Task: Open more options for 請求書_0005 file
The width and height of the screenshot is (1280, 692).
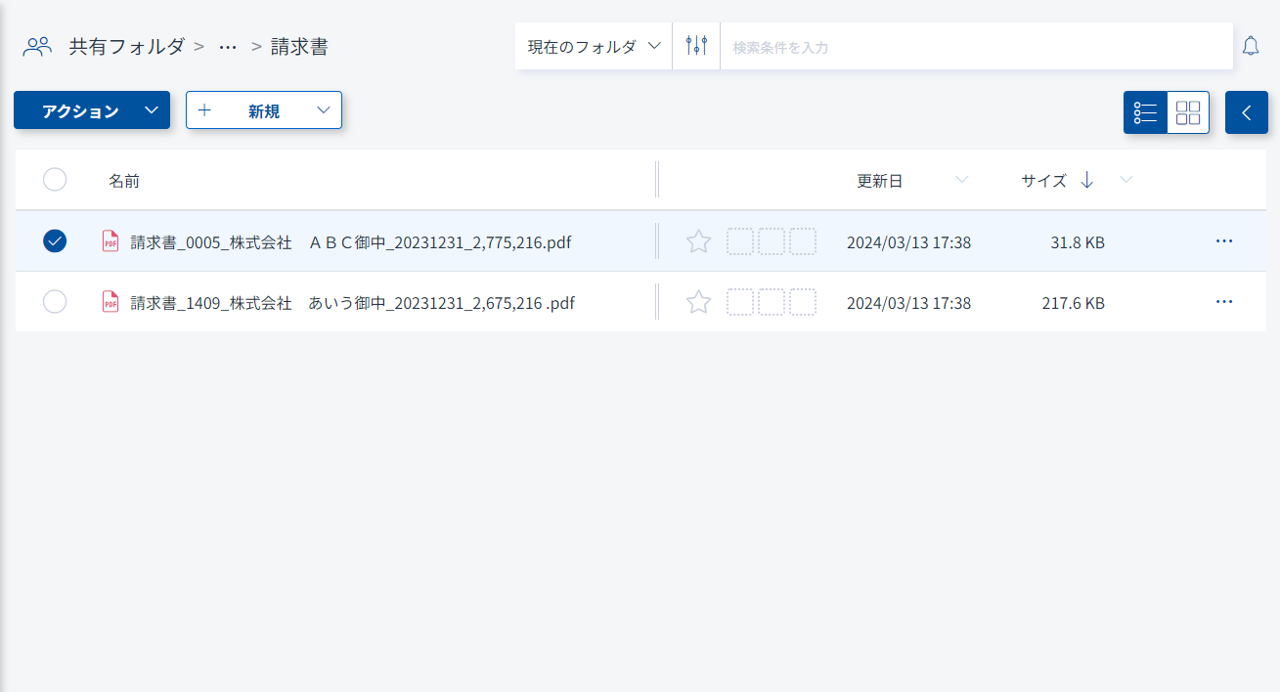Action: 1223,241
